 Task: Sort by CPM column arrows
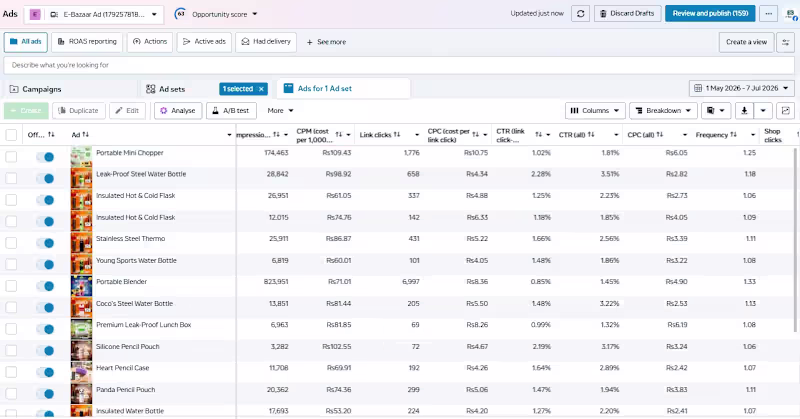click(x=338, y=135)
